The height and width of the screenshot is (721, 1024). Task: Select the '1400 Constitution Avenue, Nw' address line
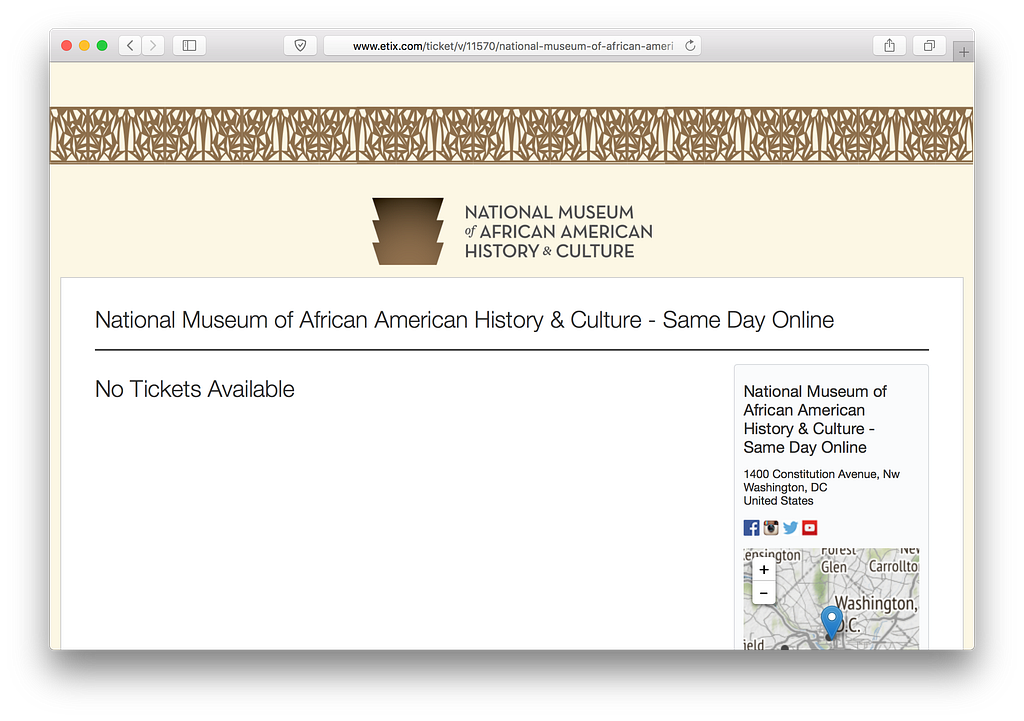822,474
